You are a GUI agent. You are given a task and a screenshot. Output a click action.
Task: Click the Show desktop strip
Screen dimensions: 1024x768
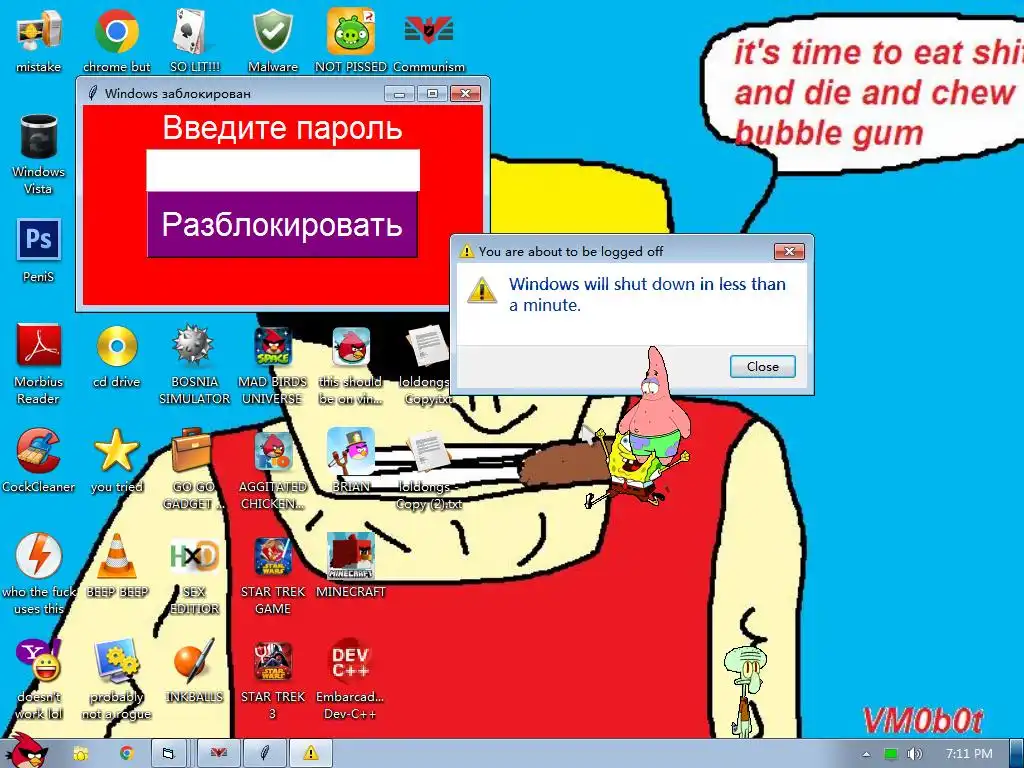coord(1017,754)
